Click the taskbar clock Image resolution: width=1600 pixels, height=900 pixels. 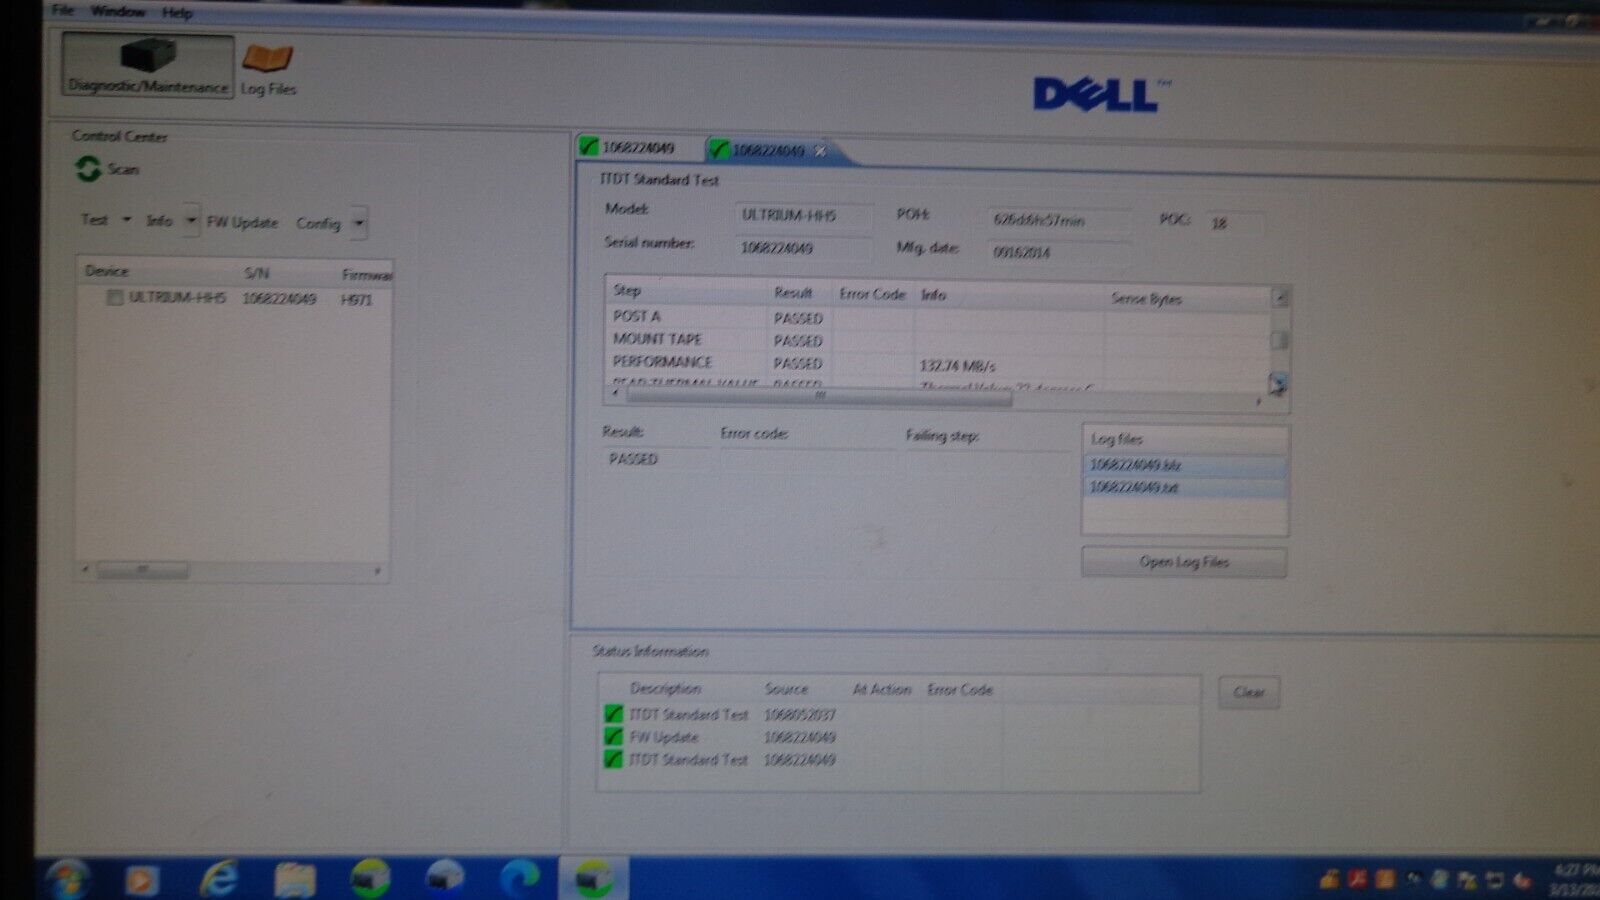1575,879
